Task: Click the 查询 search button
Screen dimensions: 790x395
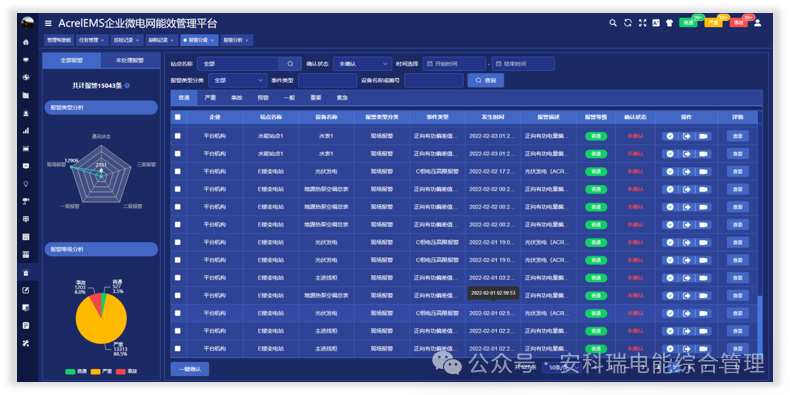Action: tap(486, 81)
